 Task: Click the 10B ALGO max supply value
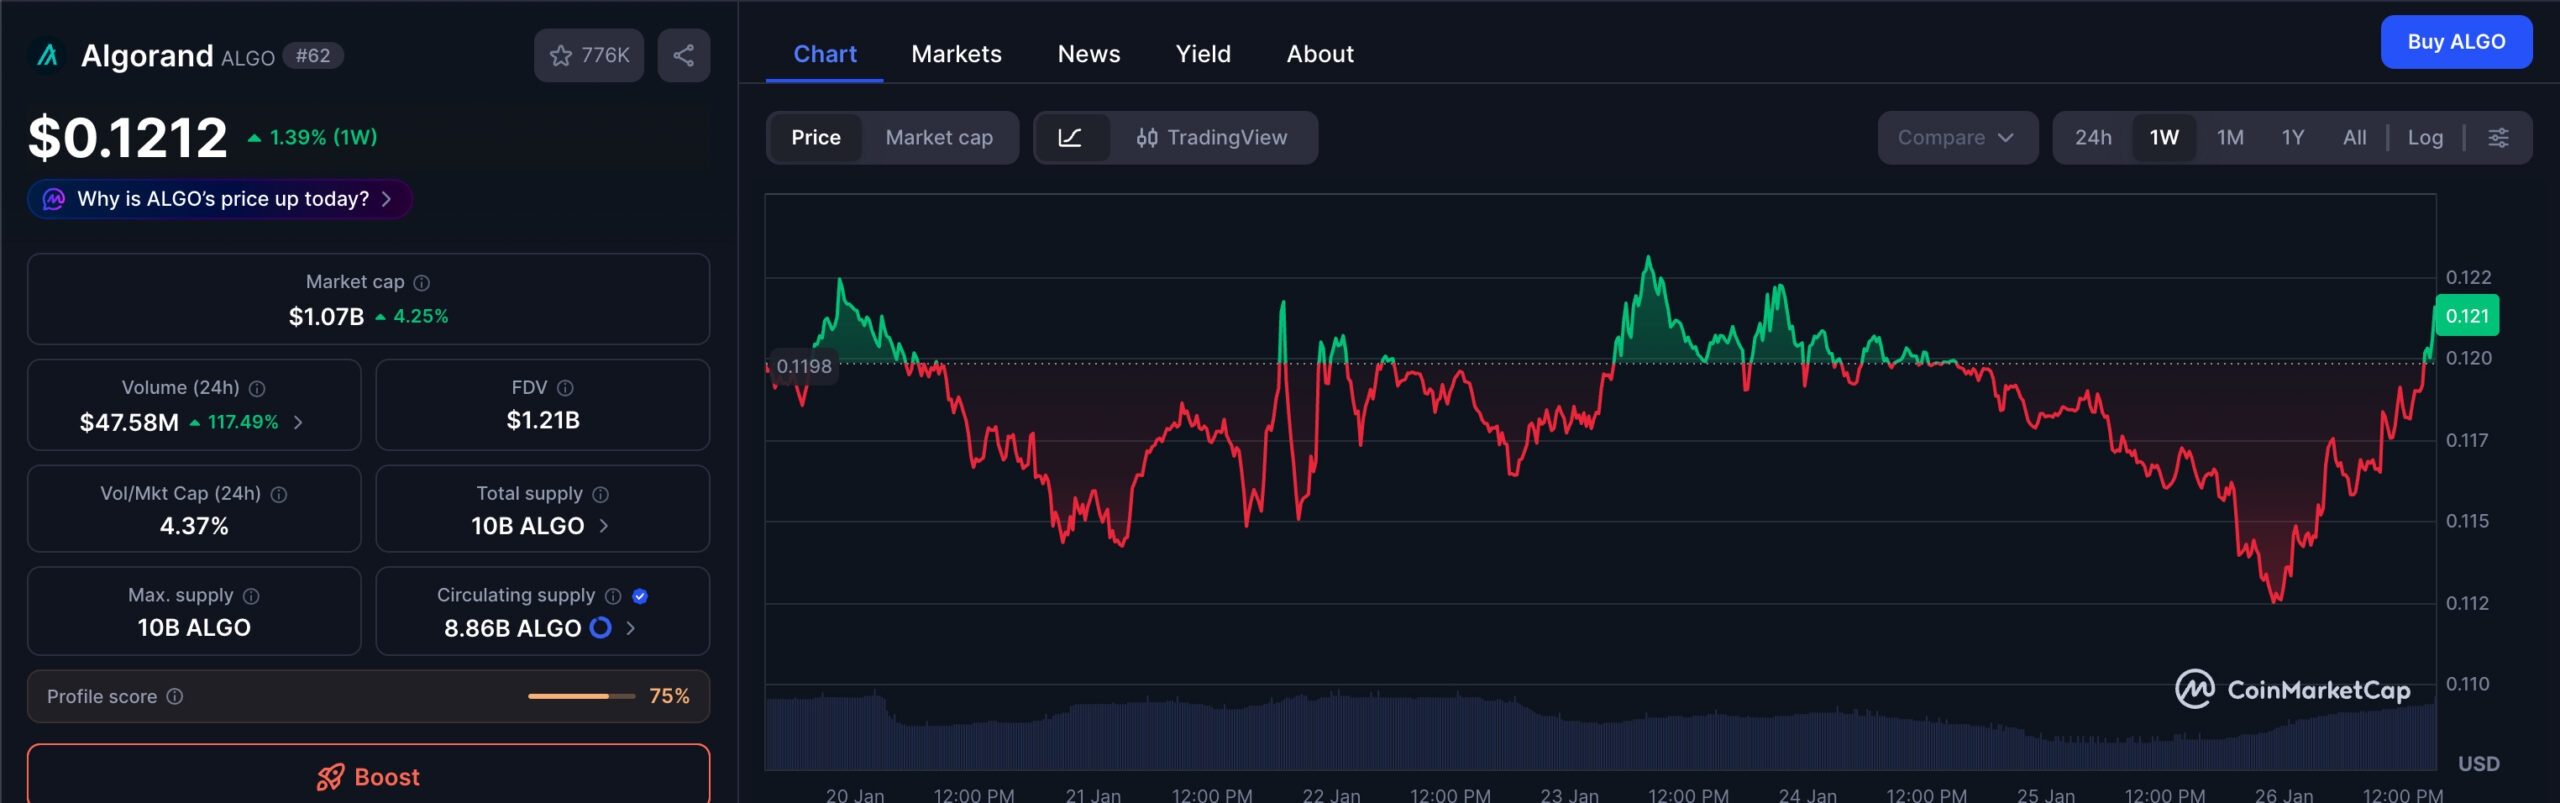pos(194,628)
